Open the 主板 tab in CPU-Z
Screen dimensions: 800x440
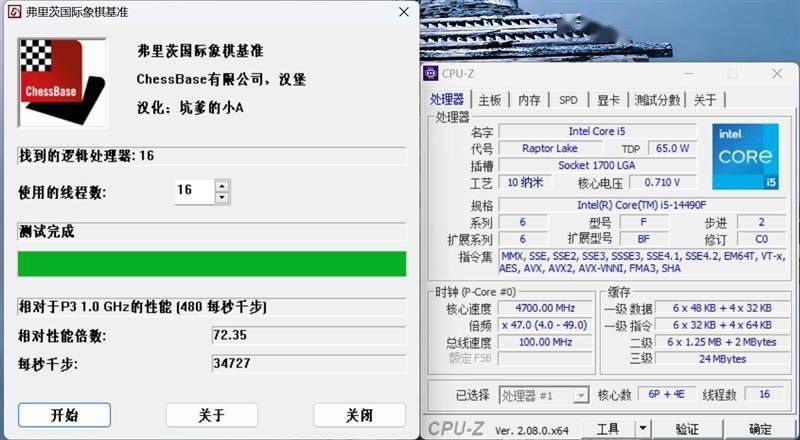pos(490,100)
